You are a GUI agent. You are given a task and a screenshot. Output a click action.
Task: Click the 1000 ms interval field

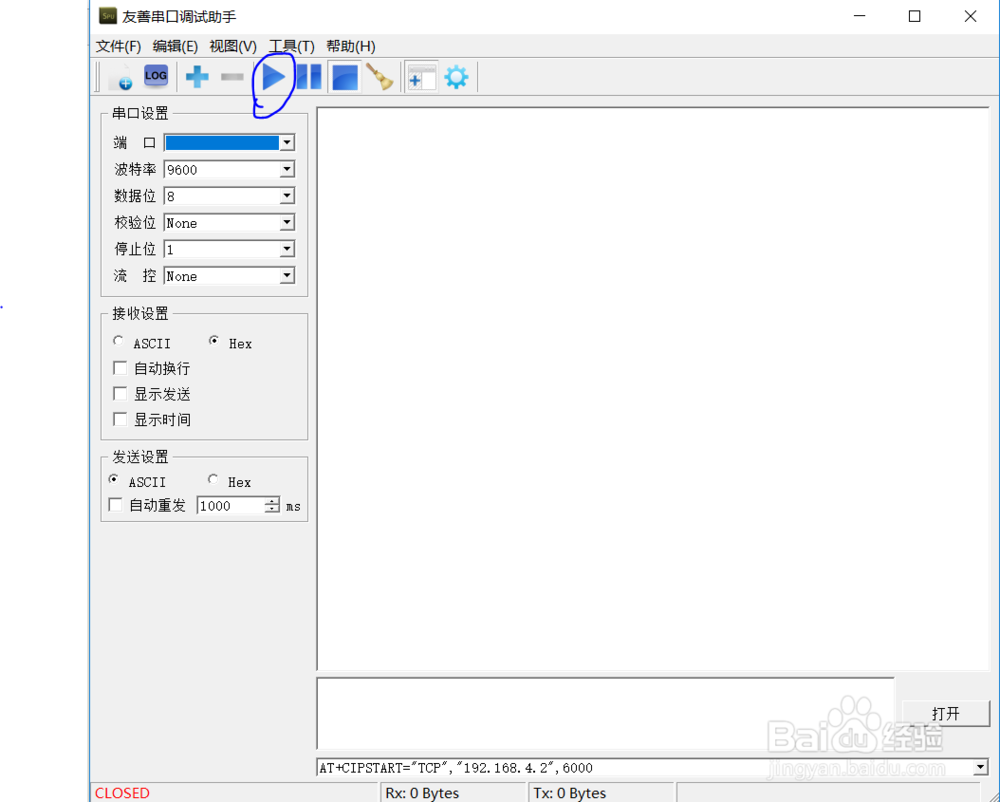pos(231,506)
